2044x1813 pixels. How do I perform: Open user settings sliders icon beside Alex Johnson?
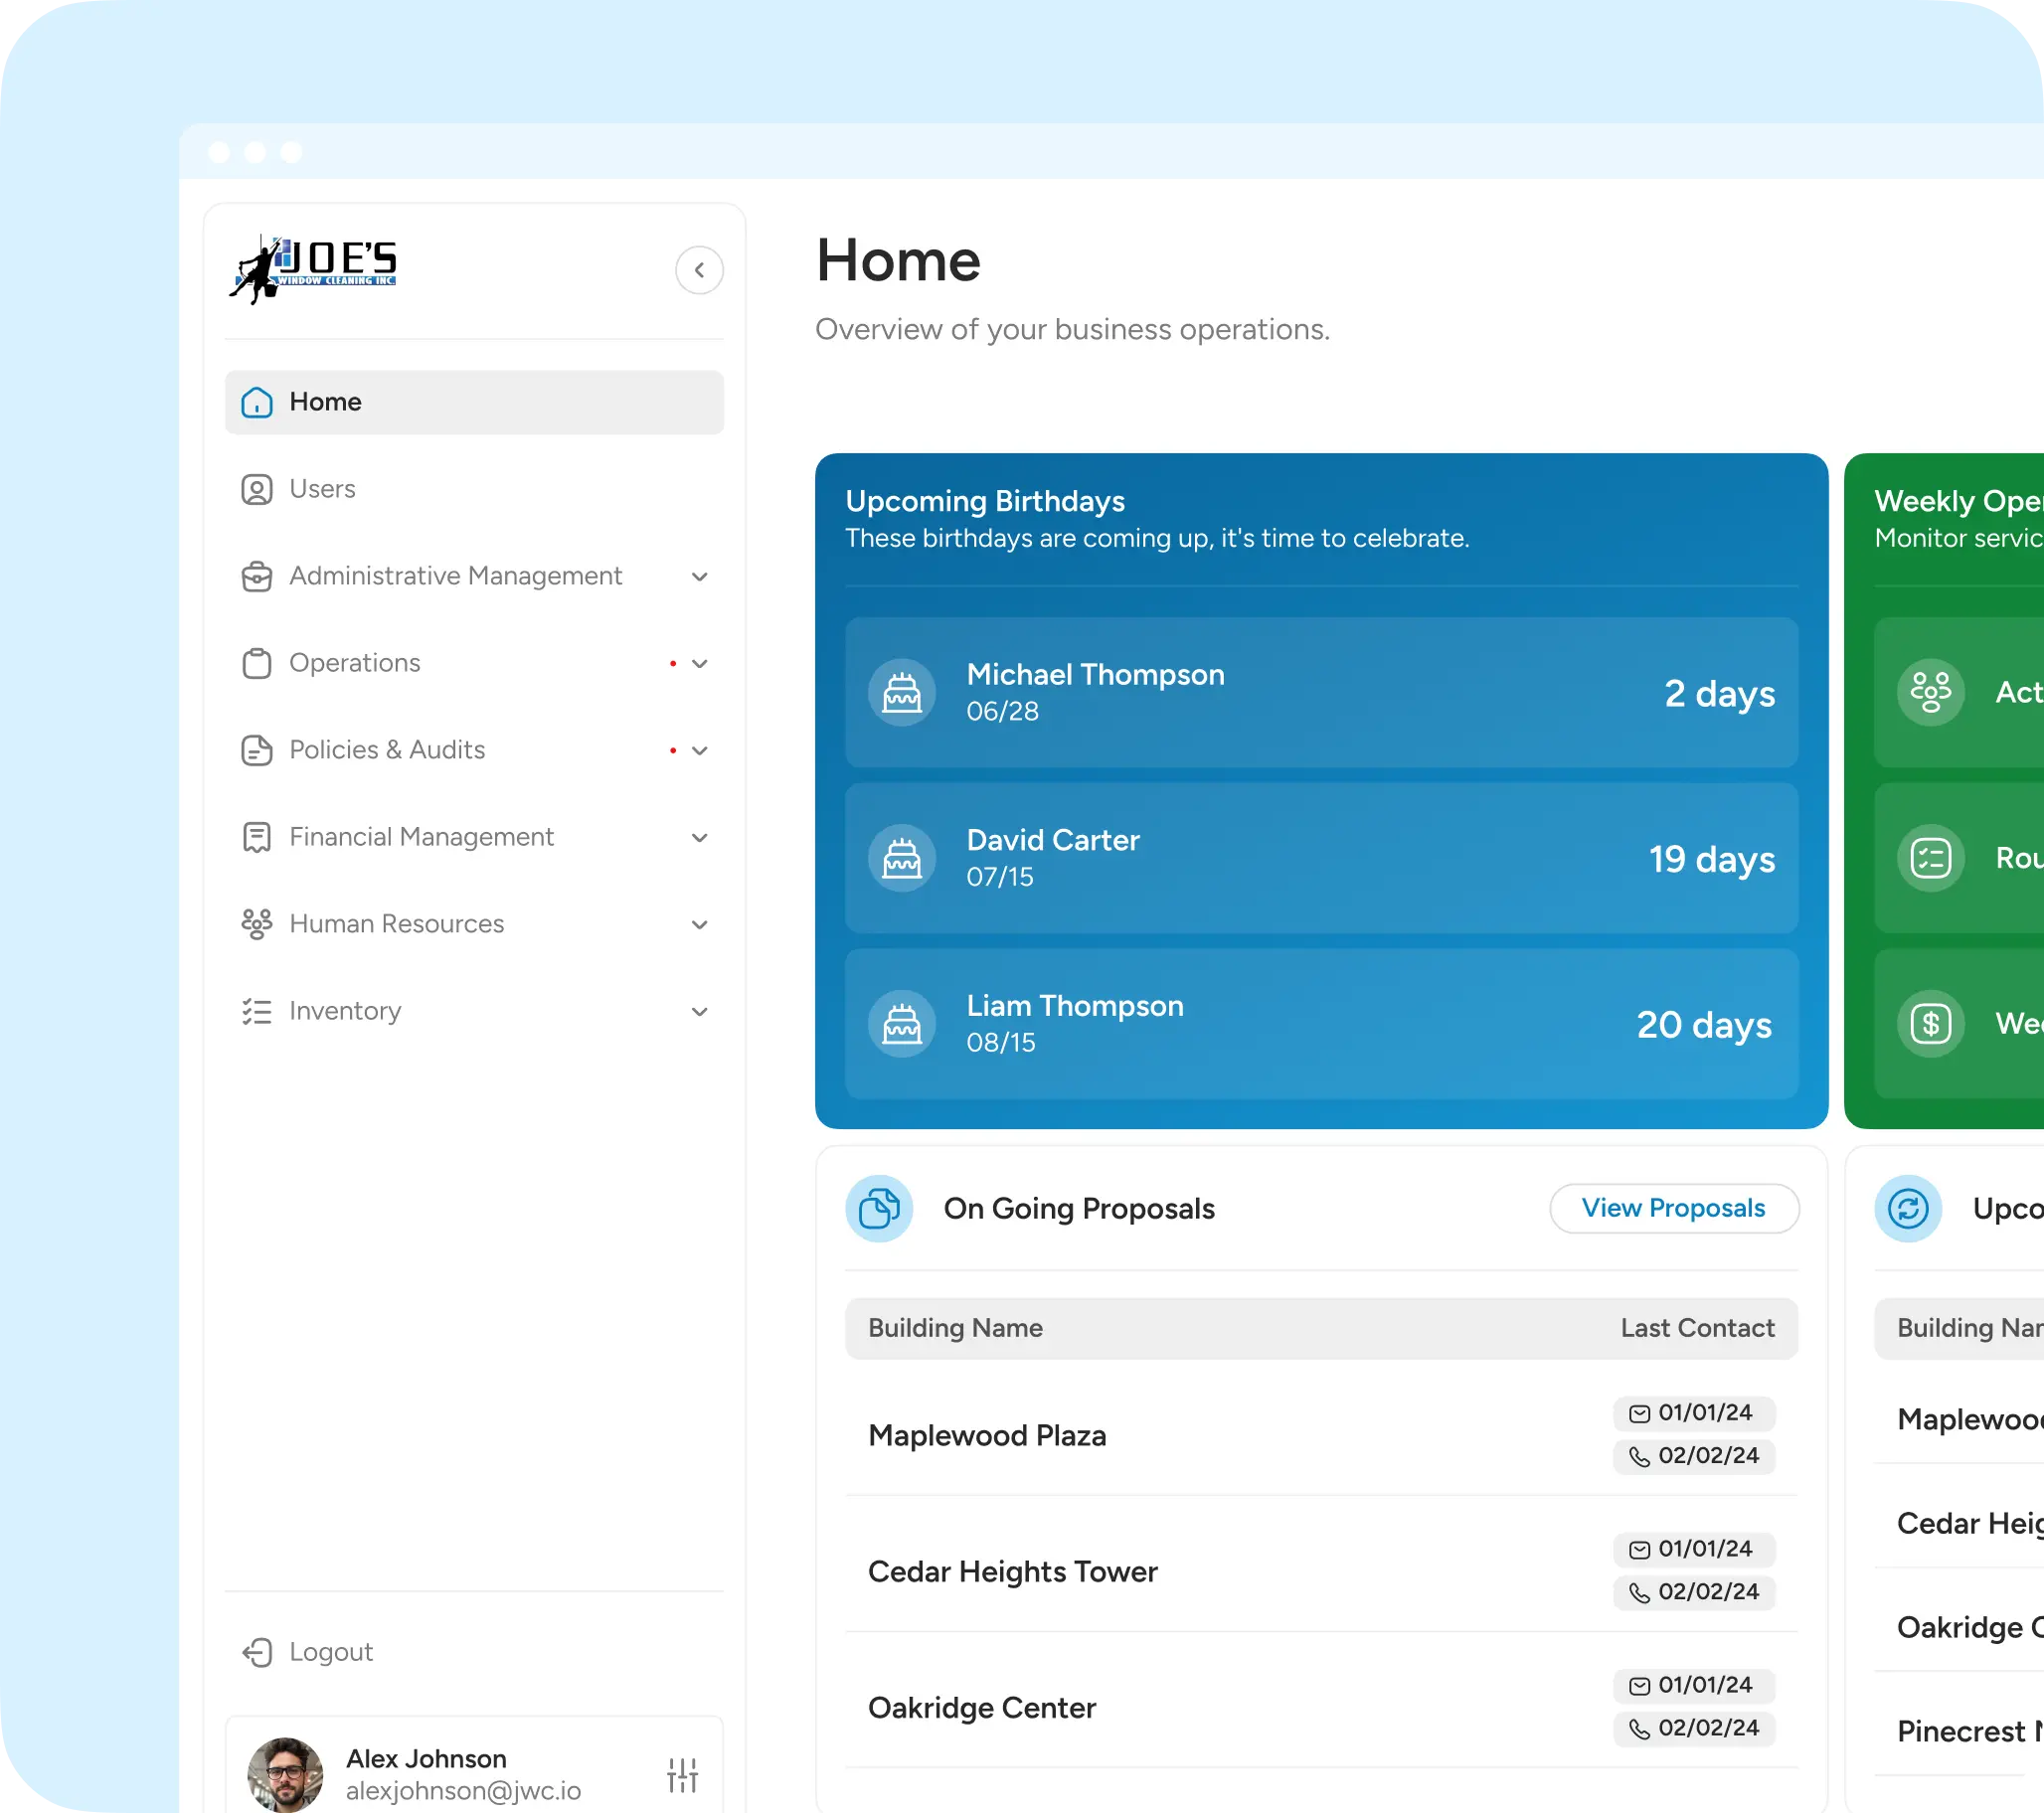point(682,1774)
